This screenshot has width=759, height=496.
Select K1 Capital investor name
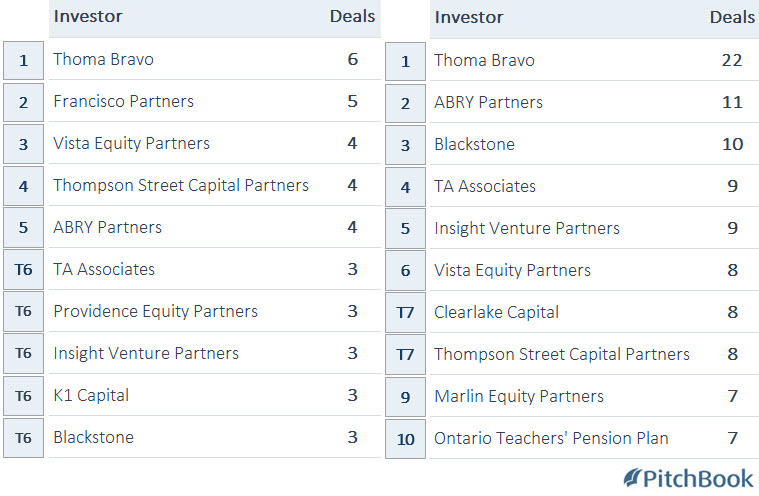click(91, 395)
